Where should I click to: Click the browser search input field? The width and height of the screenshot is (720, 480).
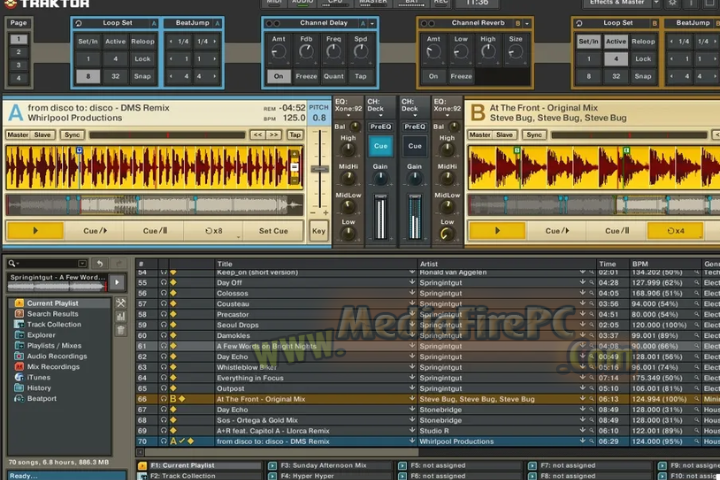(48, 263)
